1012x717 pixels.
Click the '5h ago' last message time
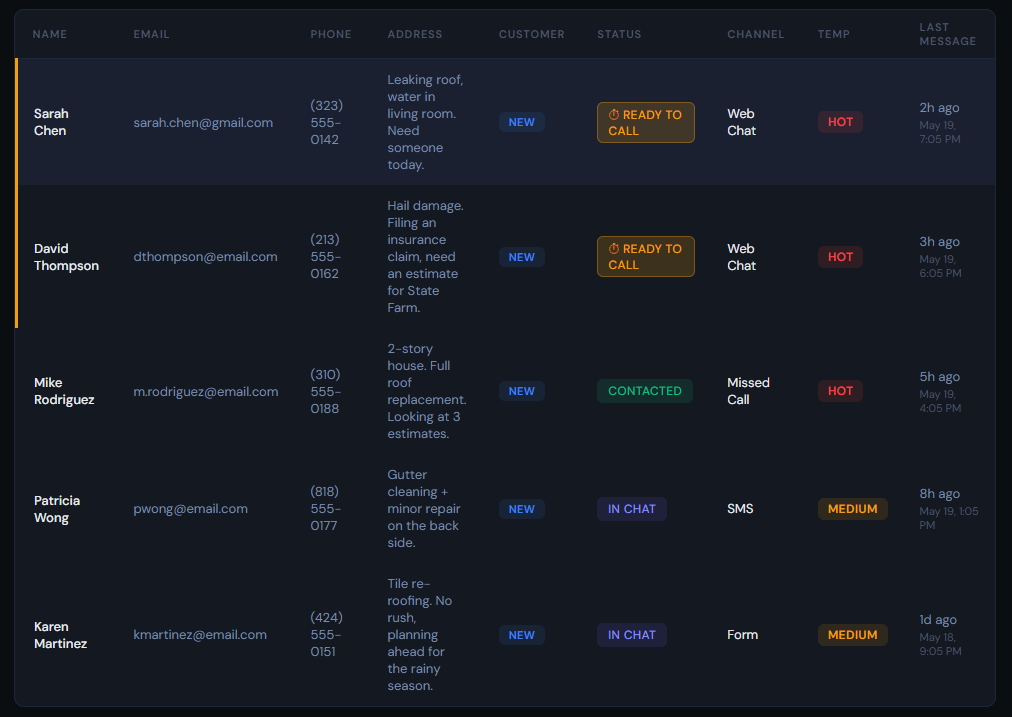[x=939, y=377]
